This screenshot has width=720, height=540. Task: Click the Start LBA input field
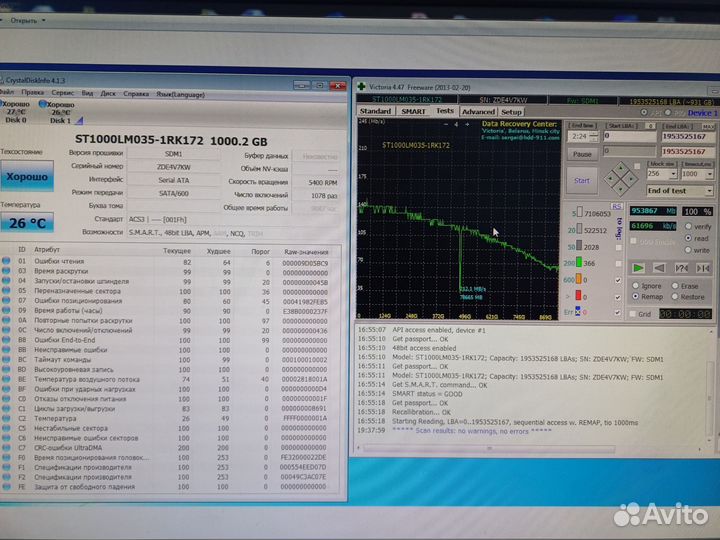(x=630, y=136)
